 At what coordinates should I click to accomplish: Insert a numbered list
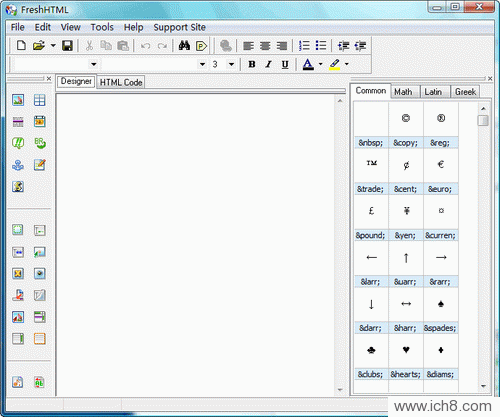tap(304, 45)
